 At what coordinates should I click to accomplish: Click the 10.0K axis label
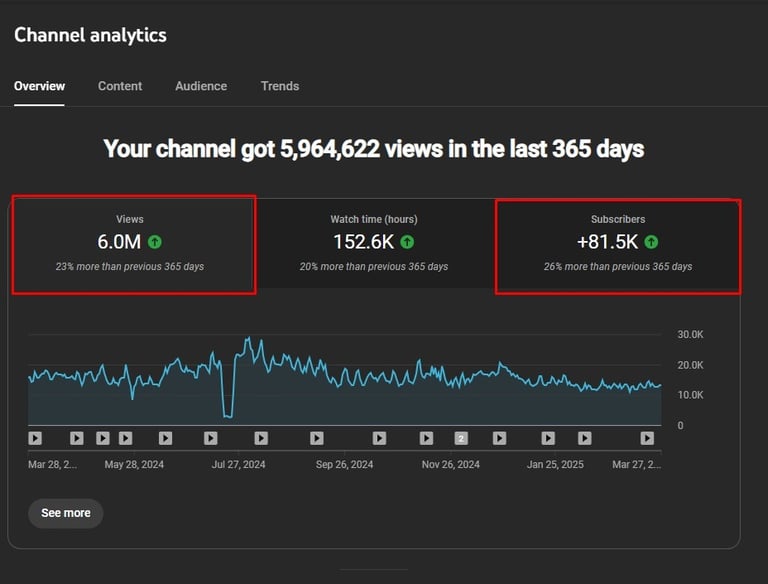coord(690,395)
